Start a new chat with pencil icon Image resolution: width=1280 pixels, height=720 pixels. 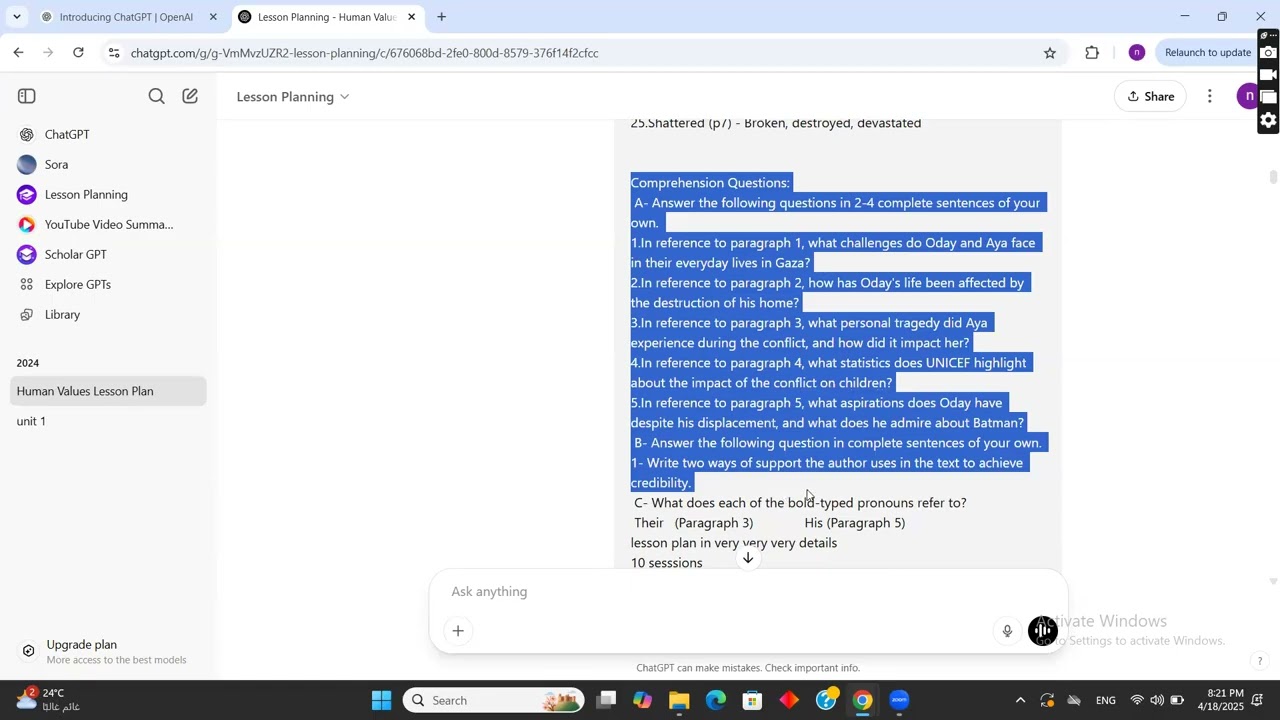[x=190, y=96]
